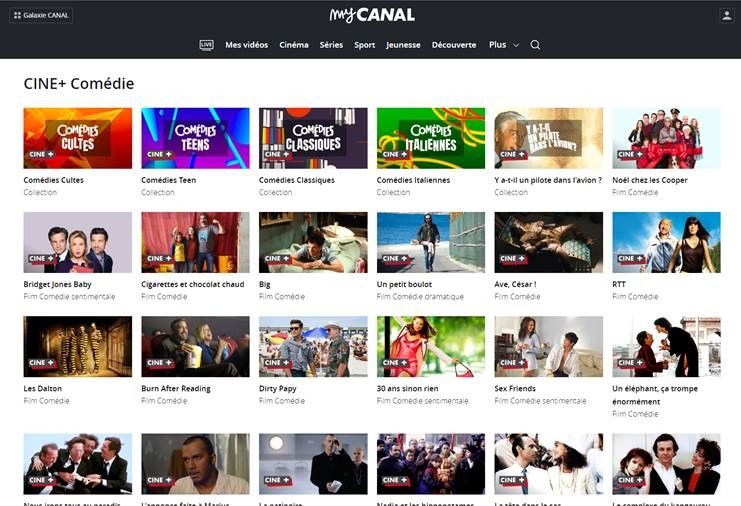The image size is (741, 506).
Task: Select the Séries menu item
Action: 331,45
